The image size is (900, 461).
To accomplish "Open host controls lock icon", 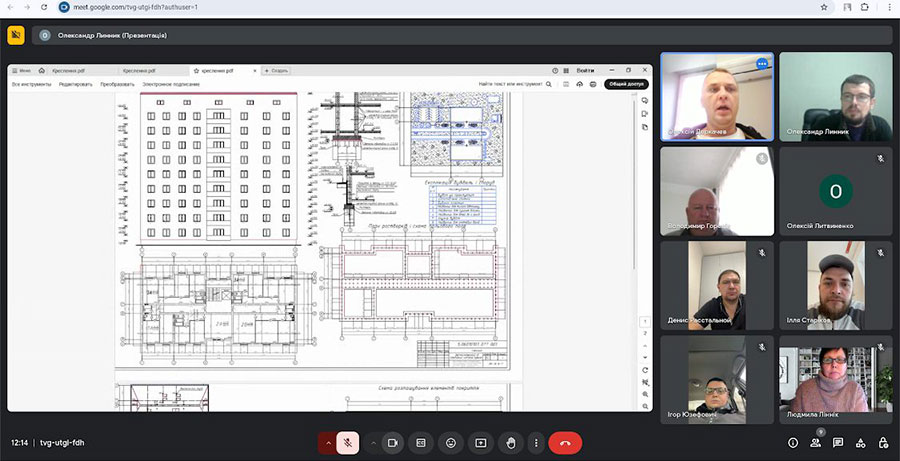I will pyautogui.click(x=883, y=442).
